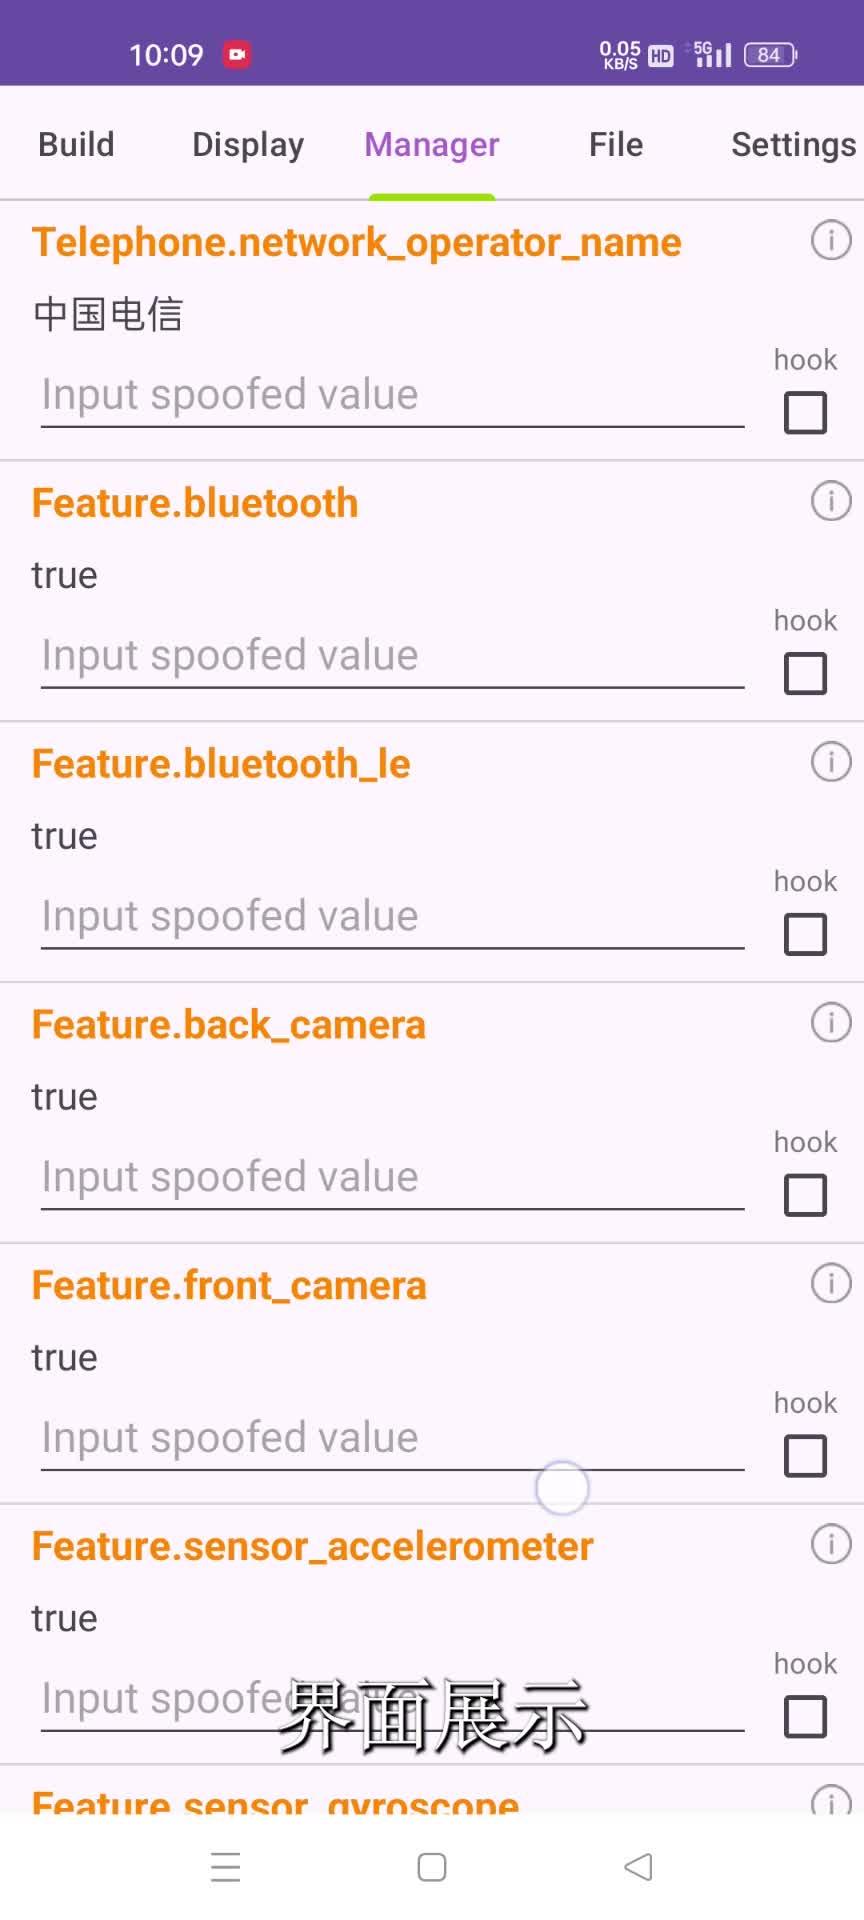Switch to the Build tab
This screenshot has height=1920, width=864.
point(76,144)
